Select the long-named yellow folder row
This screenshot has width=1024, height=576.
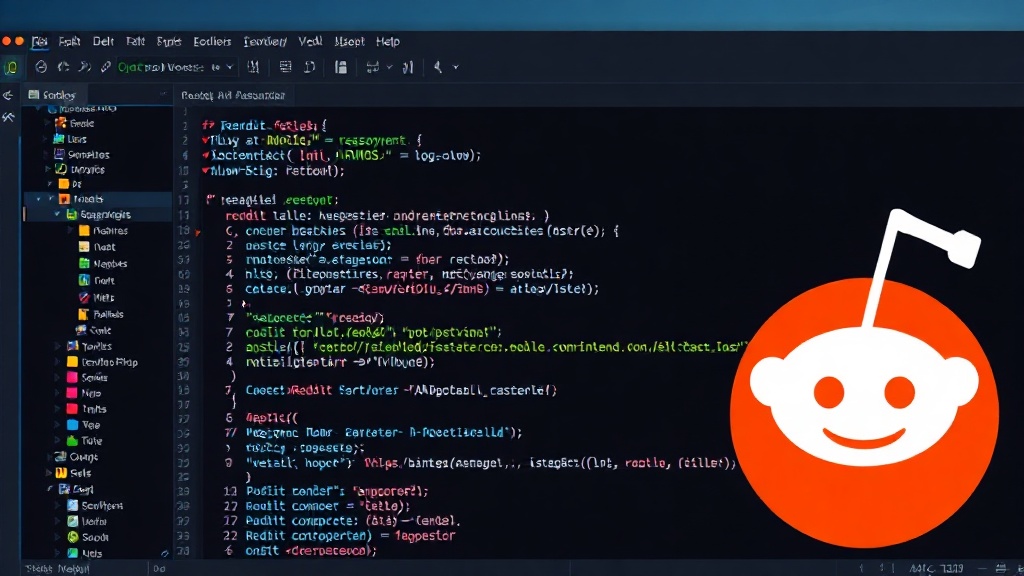tap(102, 362)
